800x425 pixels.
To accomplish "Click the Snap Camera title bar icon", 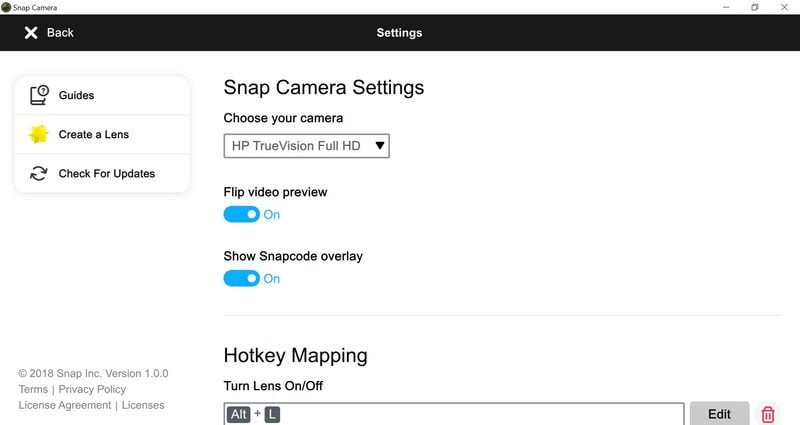I will point(6,7).
